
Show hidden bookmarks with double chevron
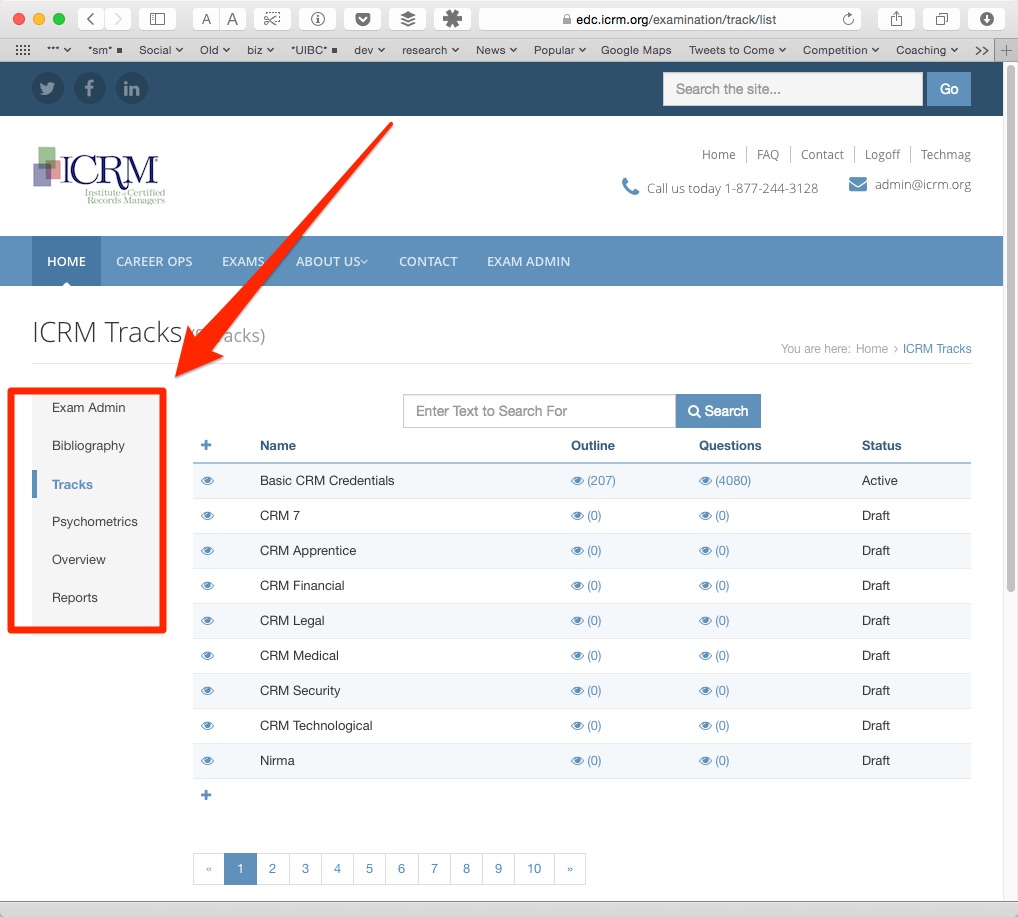(x=982, y=50)
